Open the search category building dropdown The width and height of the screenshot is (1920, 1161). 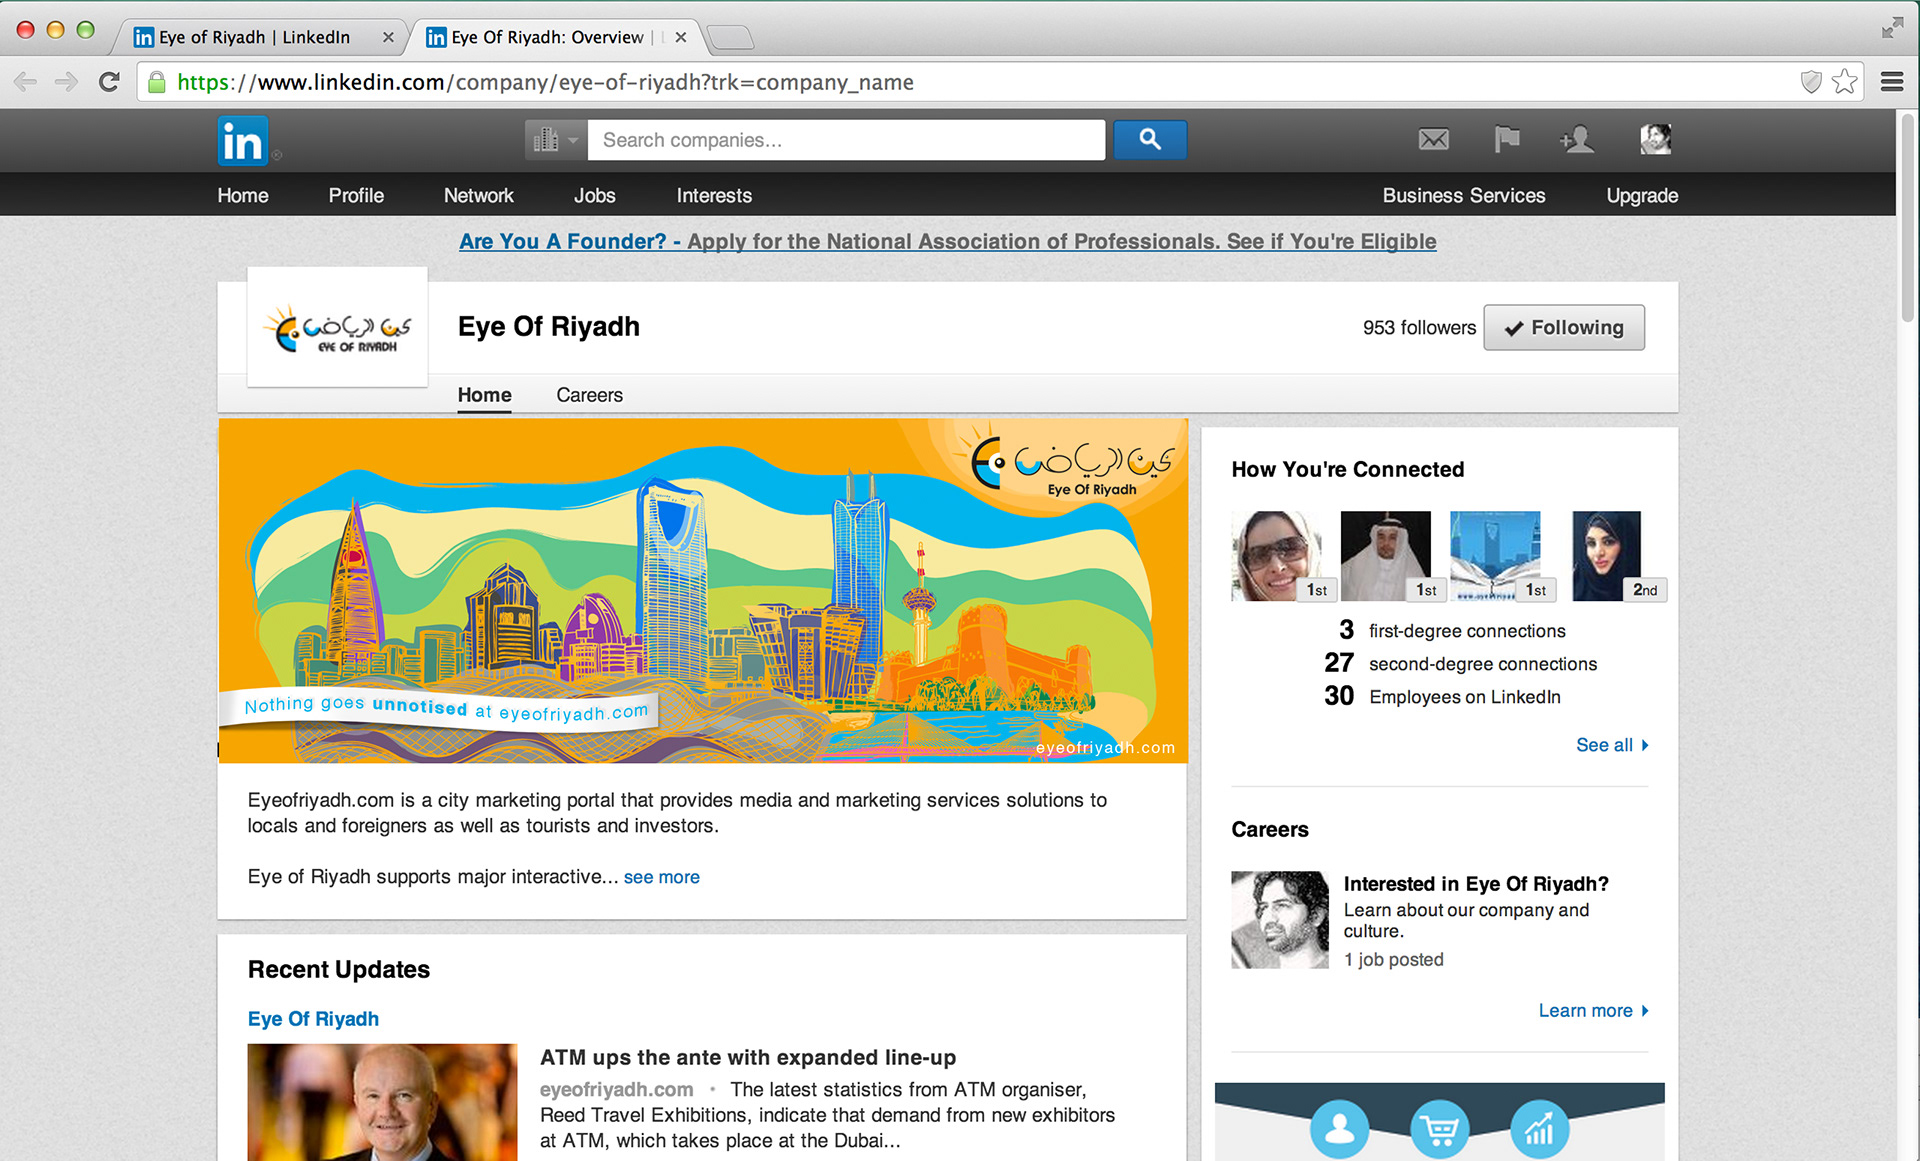556,140
